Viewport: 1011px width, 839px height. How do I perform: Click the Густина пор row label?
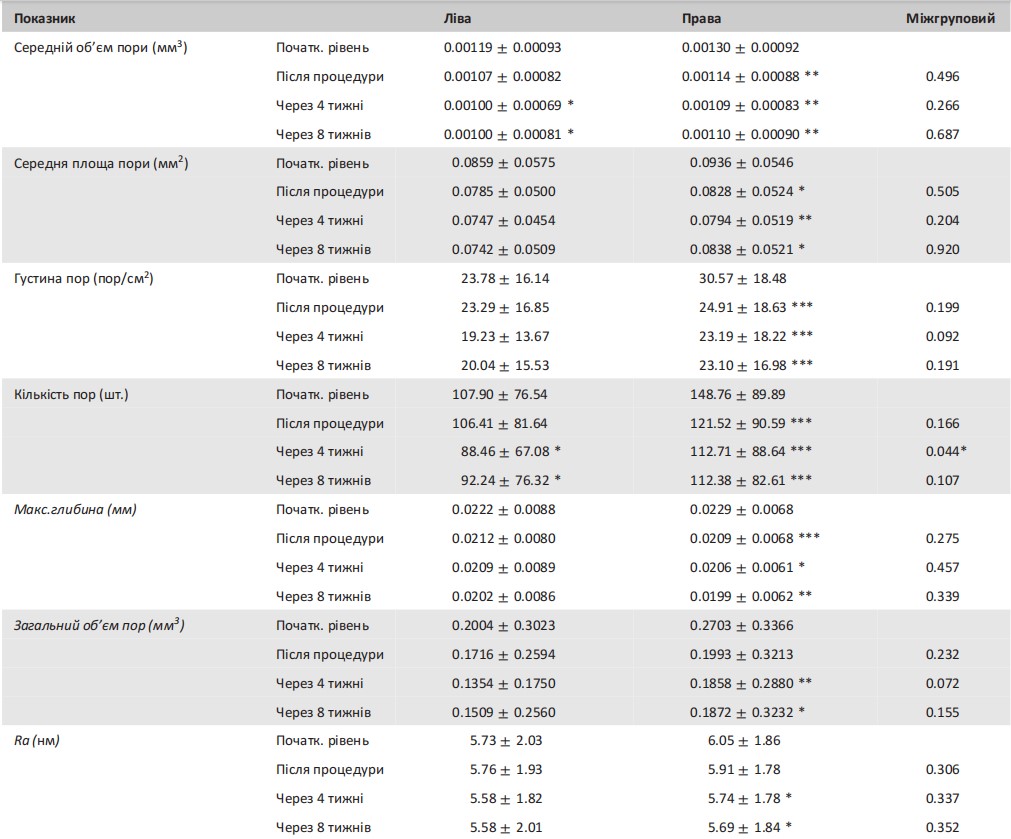click(x=83, y=279)
